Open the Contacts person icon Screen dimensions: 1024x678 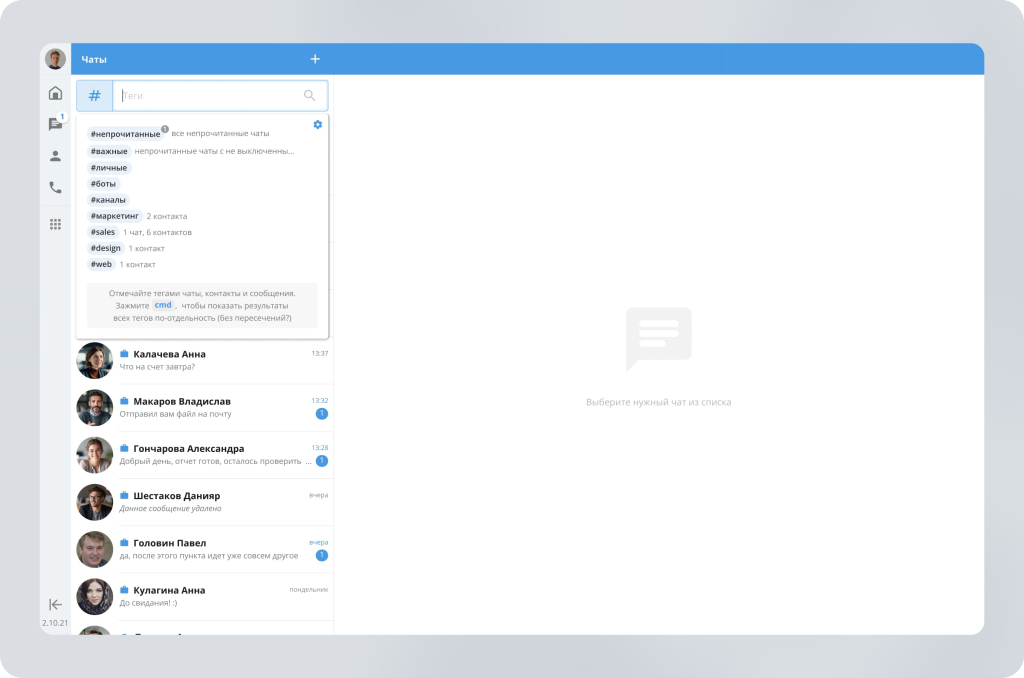click(x=56, y=156)
